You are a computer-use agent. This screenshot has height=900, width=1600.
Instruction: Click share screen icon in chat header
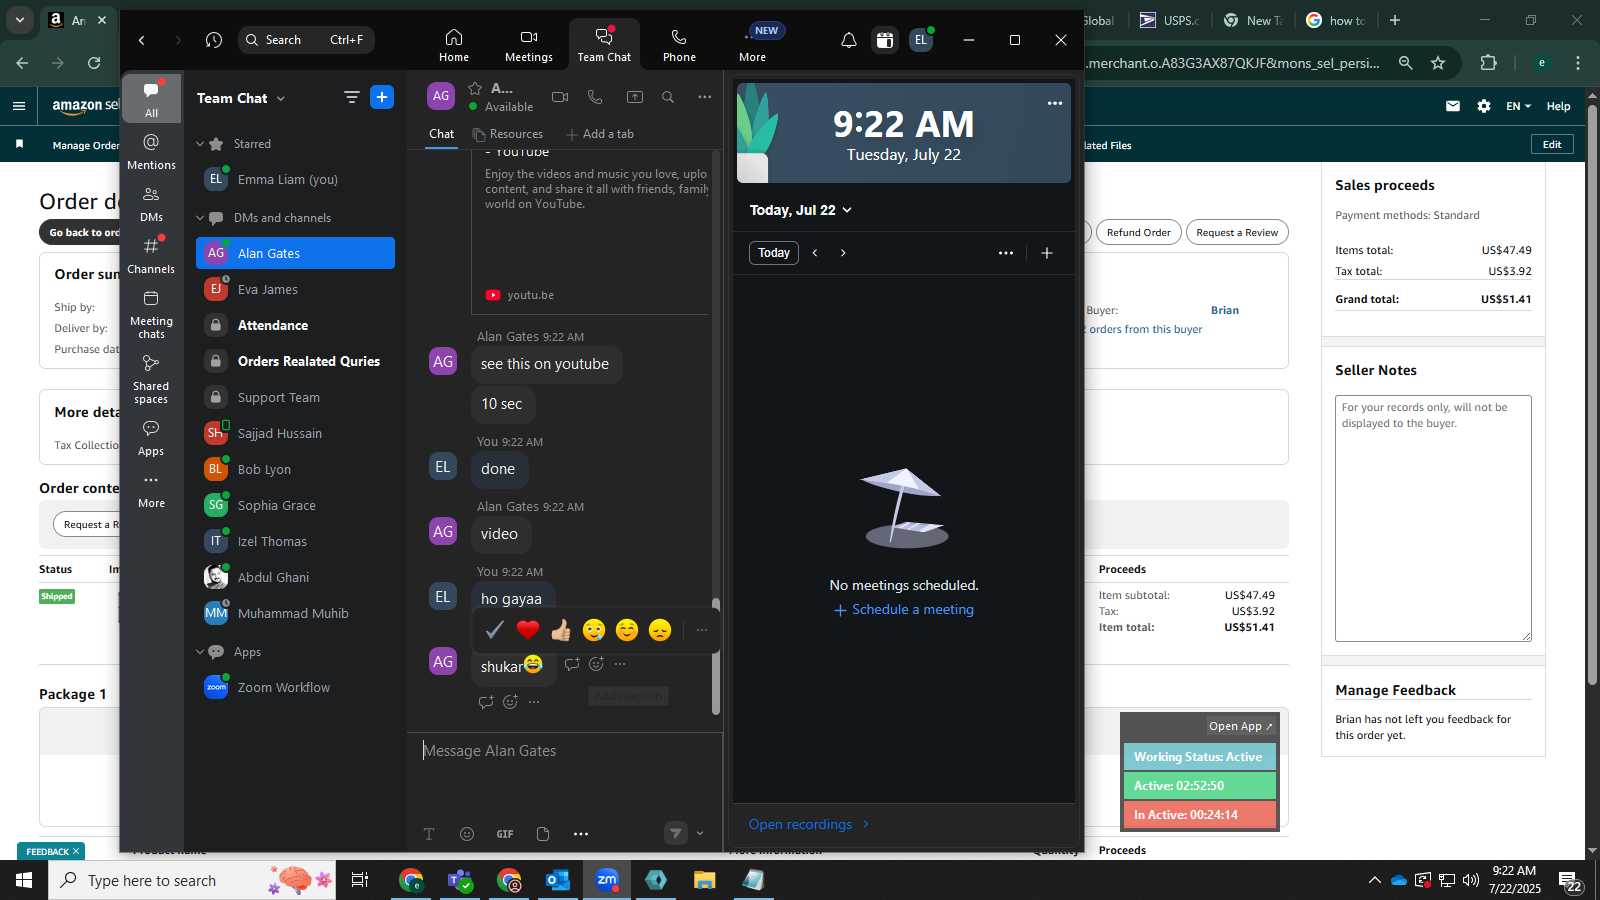635,97
